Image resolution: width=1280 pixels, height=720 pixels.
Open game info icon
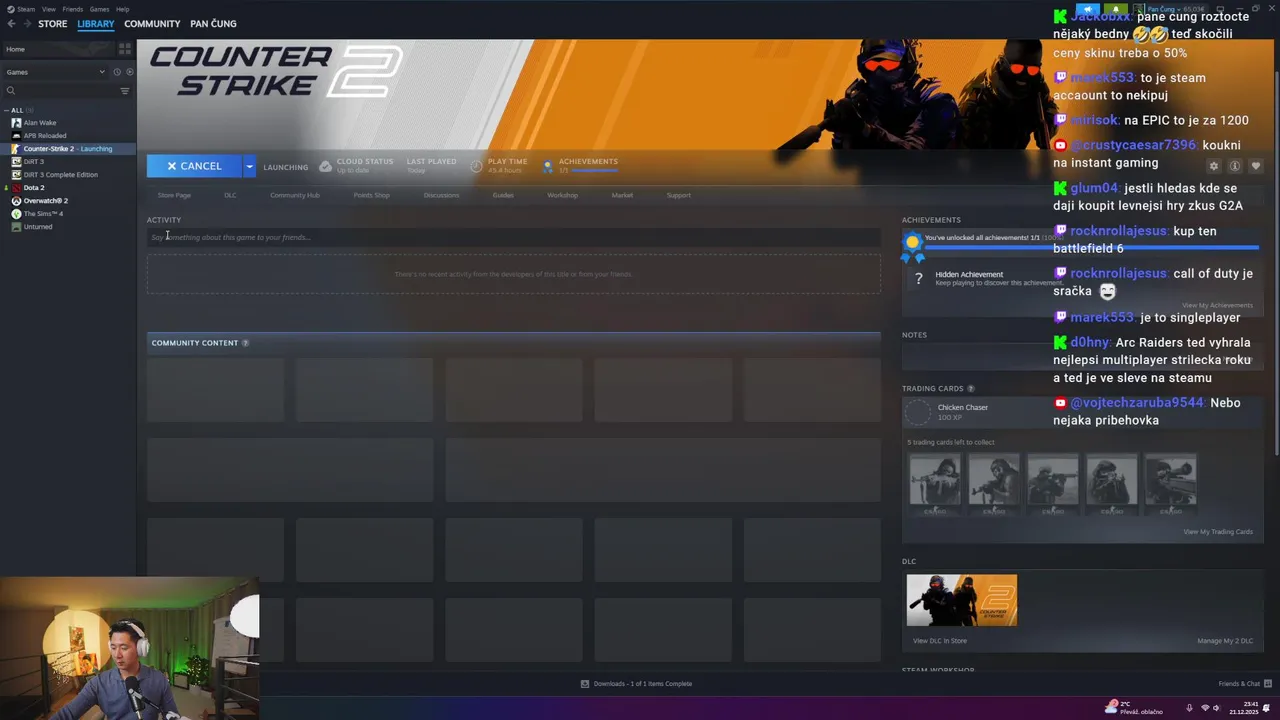click(1235, 166)
